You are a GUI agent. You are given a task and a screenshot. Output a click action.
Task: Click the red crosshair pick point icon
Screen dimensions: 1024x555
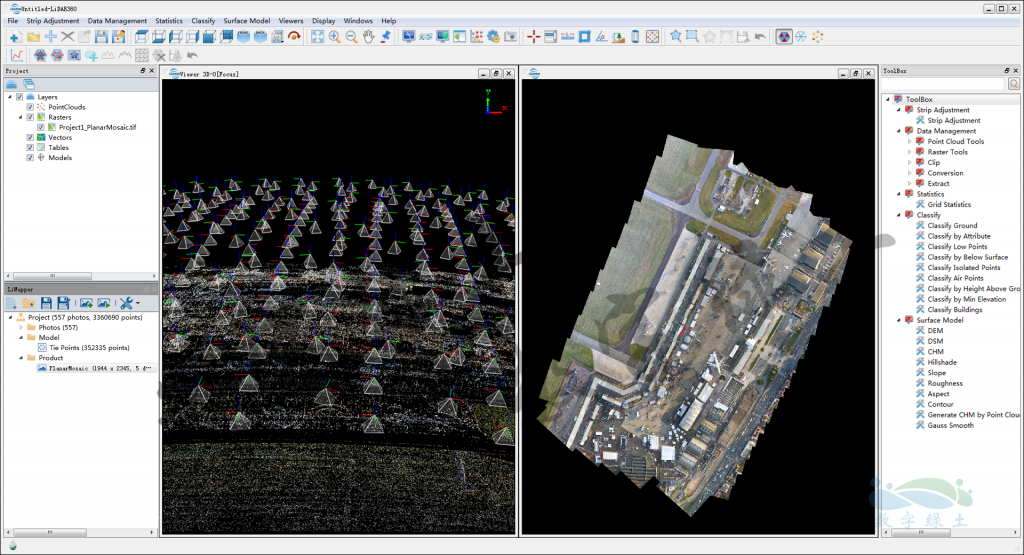(533, 37)
